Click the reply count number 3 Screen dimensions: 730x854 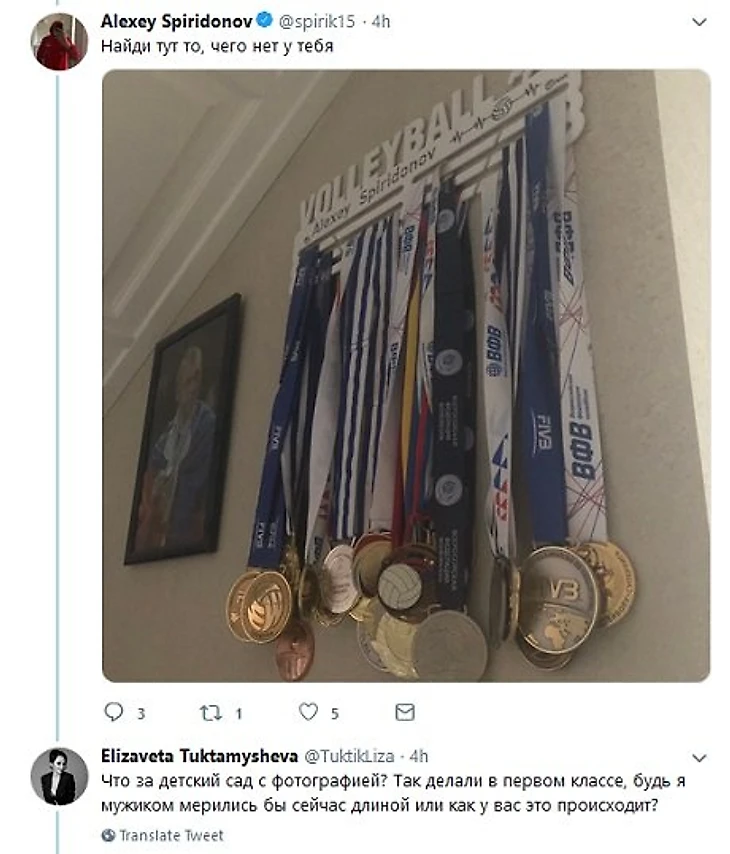pyautogui.click(x=141, y=713)
